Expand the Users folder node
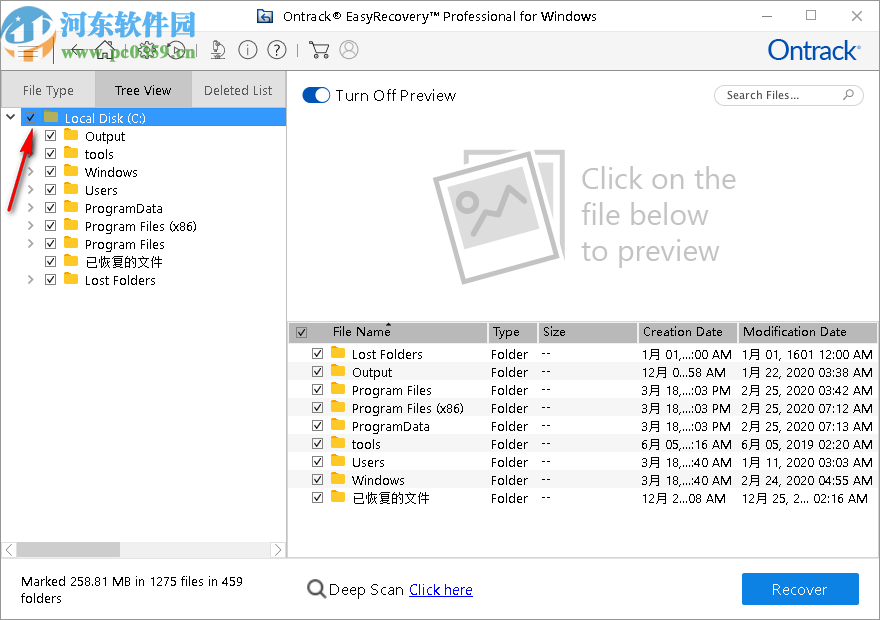 point(30,190)
